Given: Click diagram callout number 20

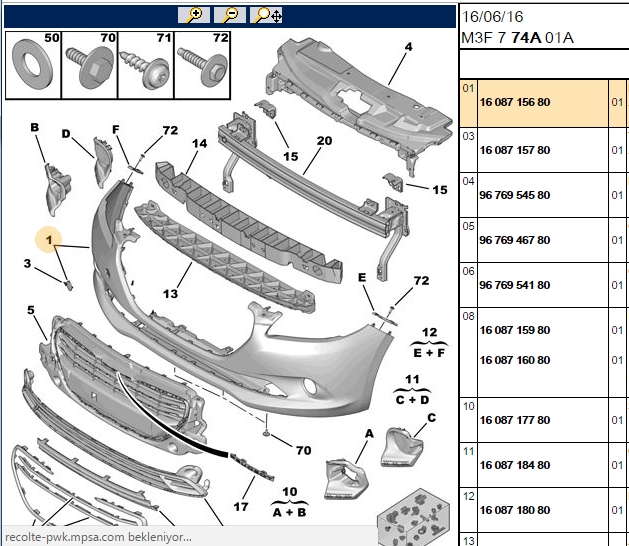Looking at the screenshot, I should pos(324,140).
